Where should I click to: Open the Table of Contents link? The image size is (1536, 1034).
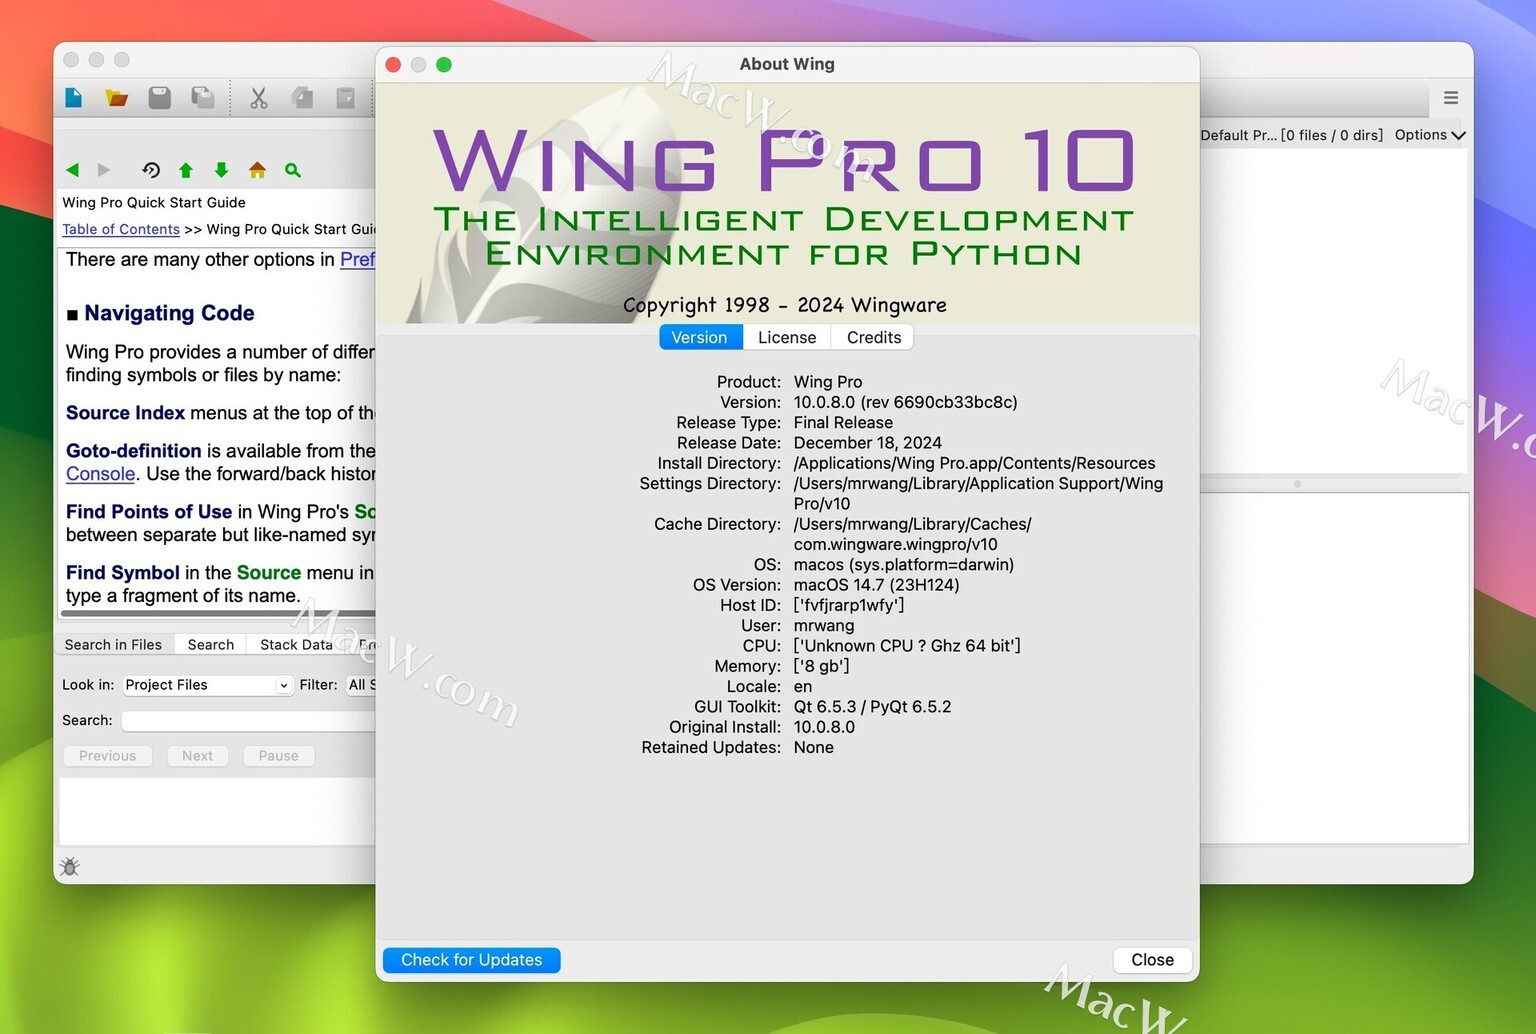121,229
